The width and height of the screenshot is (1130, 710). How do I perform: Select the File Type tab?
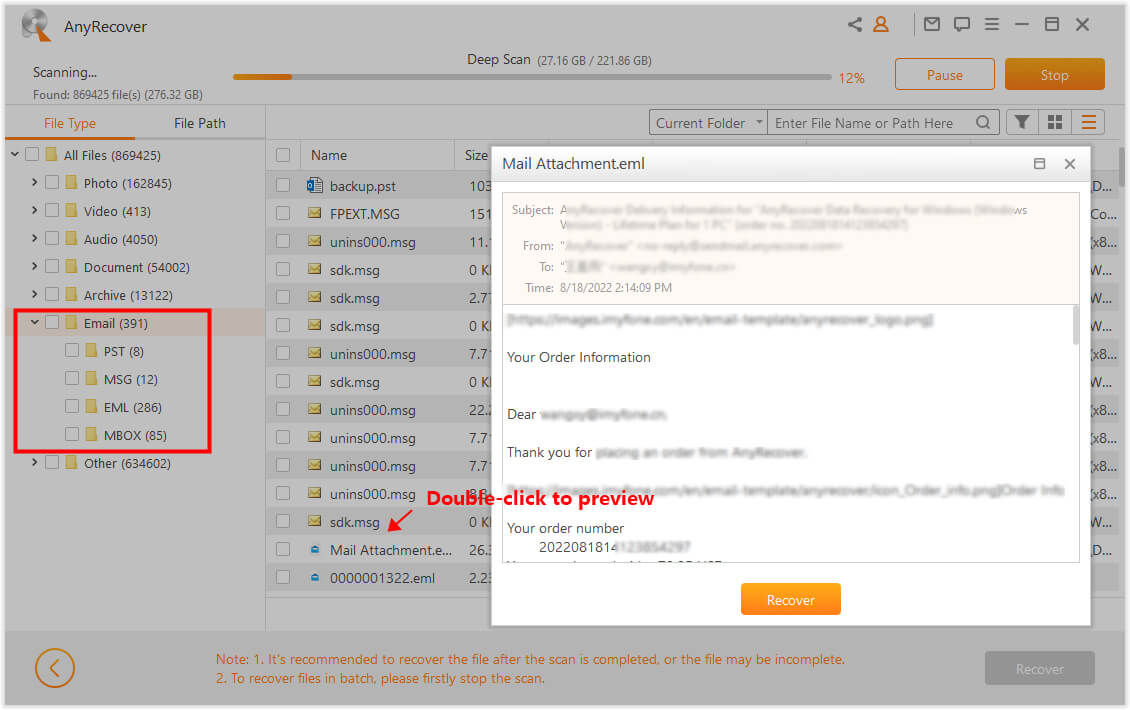tap(70, 123)
